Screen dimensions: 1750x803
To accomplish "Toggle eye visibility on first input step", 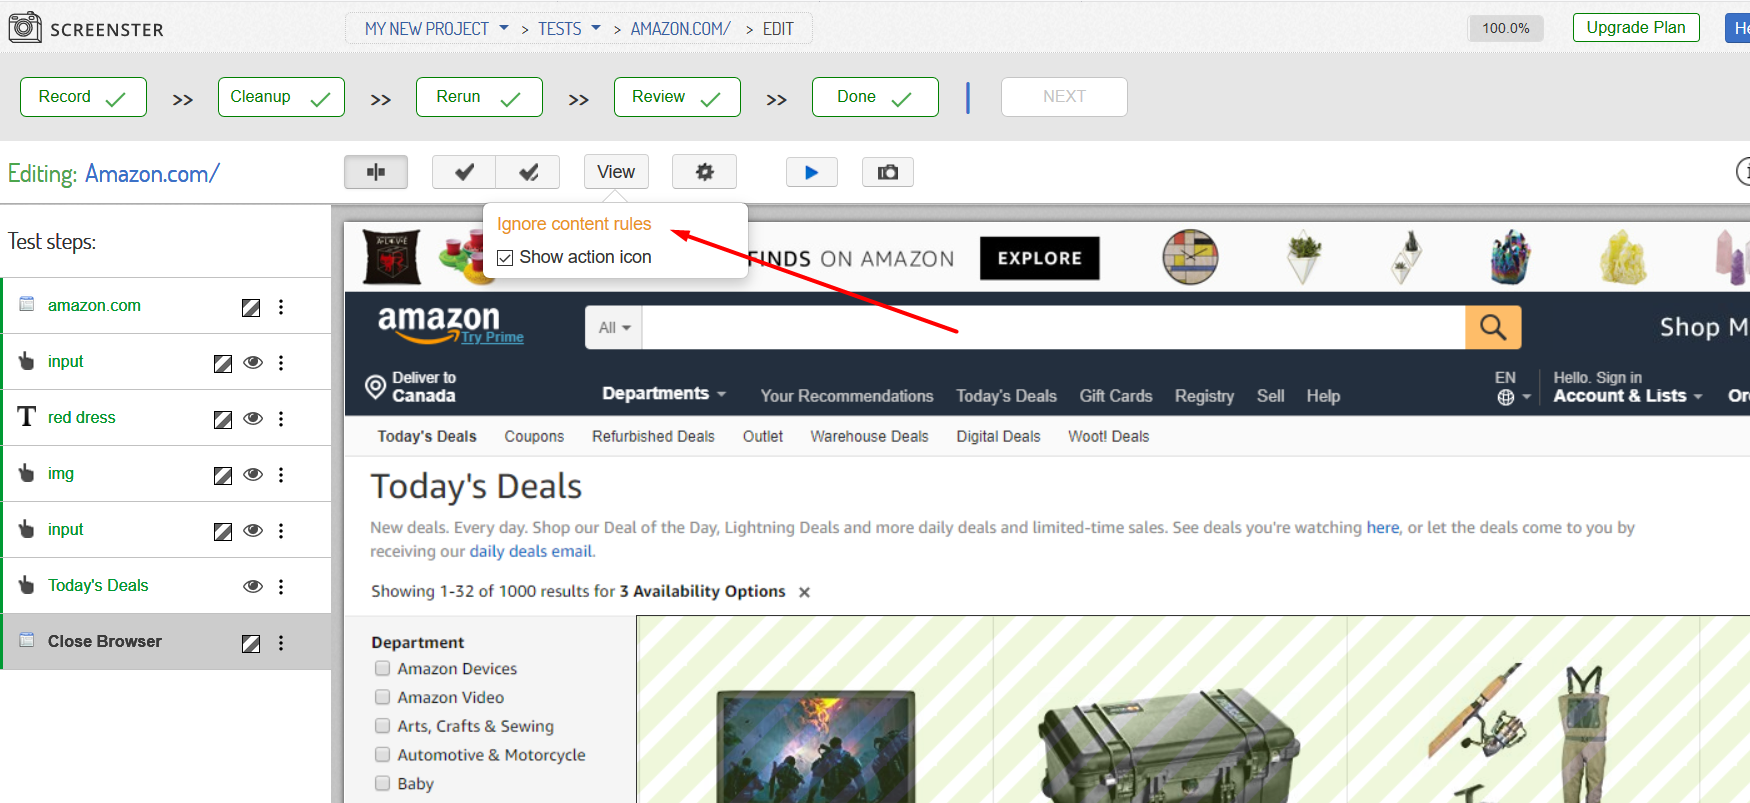I will coord(253,363).
